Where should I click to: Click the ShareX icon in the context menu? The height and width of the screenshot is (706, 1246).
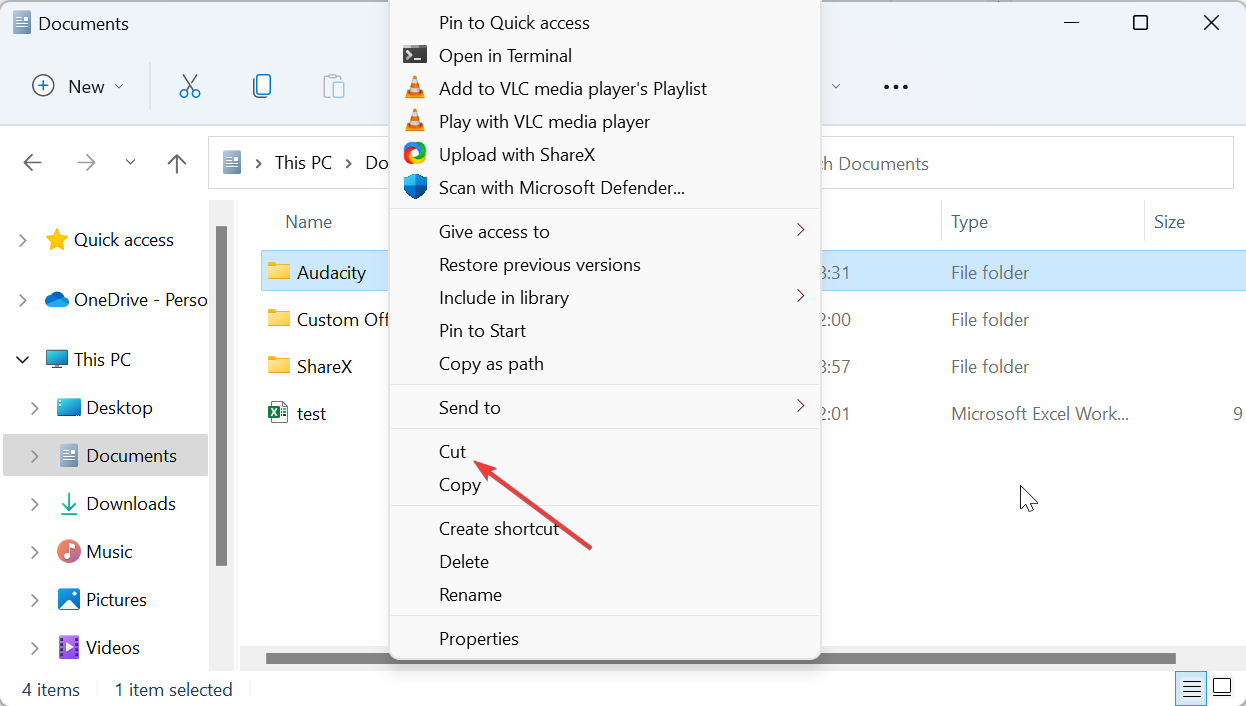(x=414, y=154)
